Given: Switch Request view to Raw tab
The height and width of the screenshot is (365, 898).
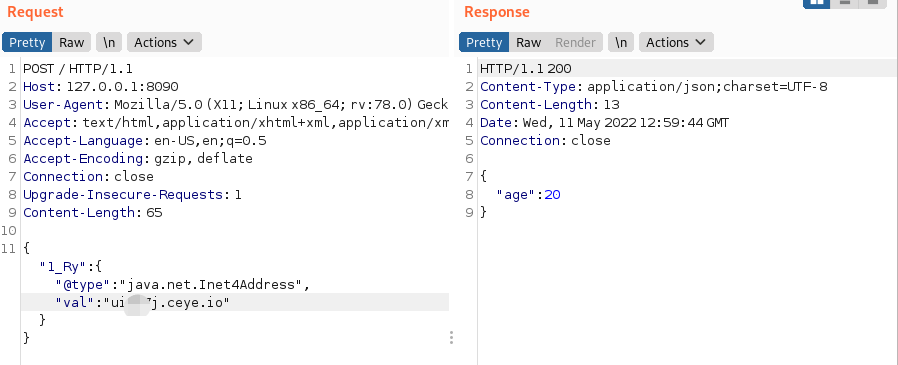Looking at the screenshot, I should 72,42.
